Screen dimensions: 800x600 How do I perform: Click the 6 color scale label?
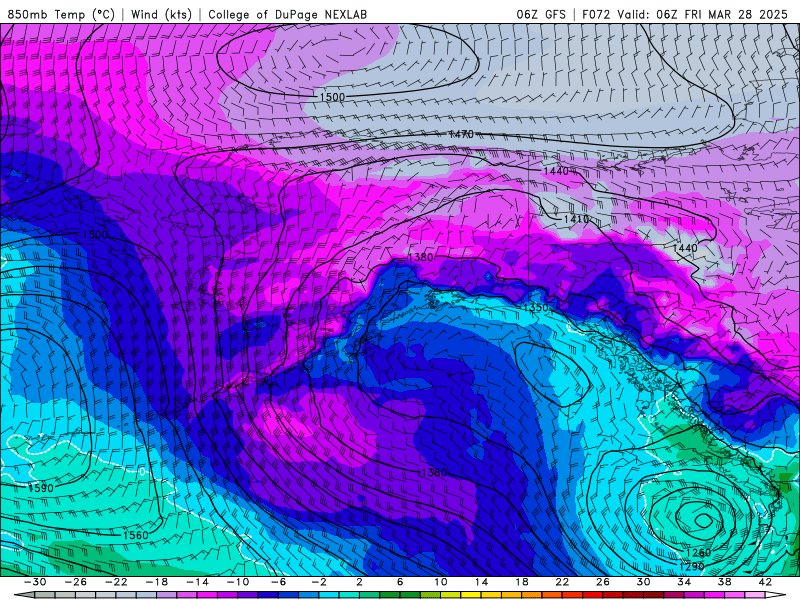[x=400, y=582]
